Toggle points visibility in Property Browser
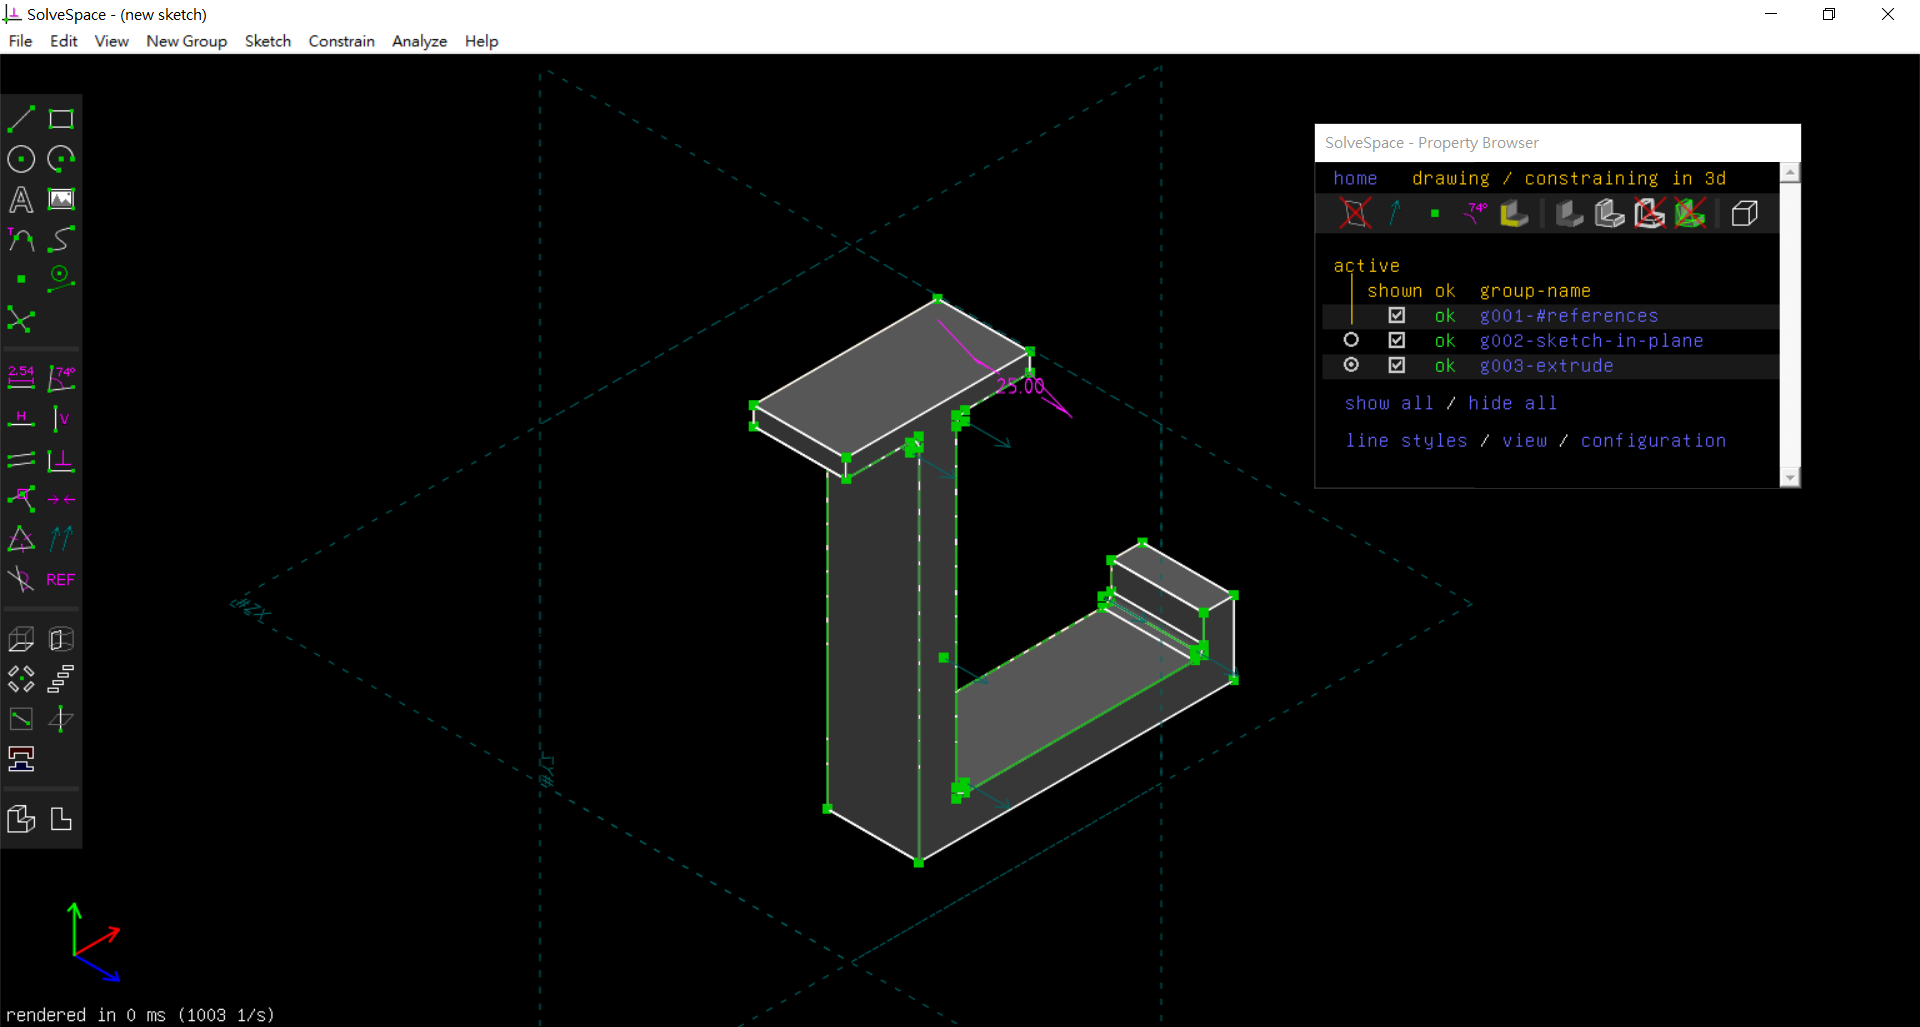Viewport: 1920px width, 1027px height. tap(1435, 213)
